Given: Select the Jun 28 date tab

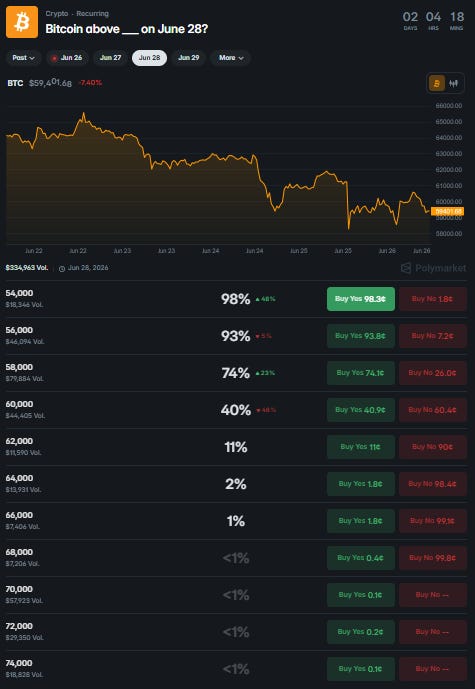Looking at the screenshot, I should tap(149, 58).
